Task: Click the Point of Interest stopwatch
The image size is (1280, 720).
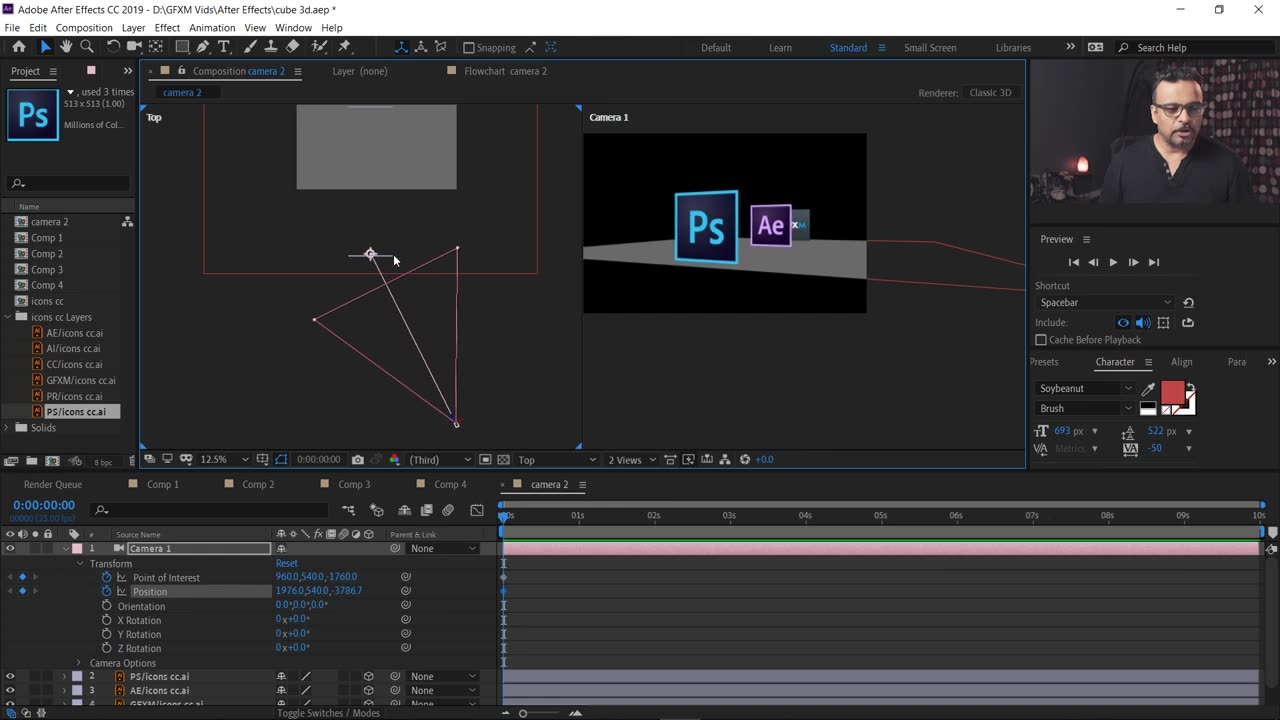Action: (107, 577)
